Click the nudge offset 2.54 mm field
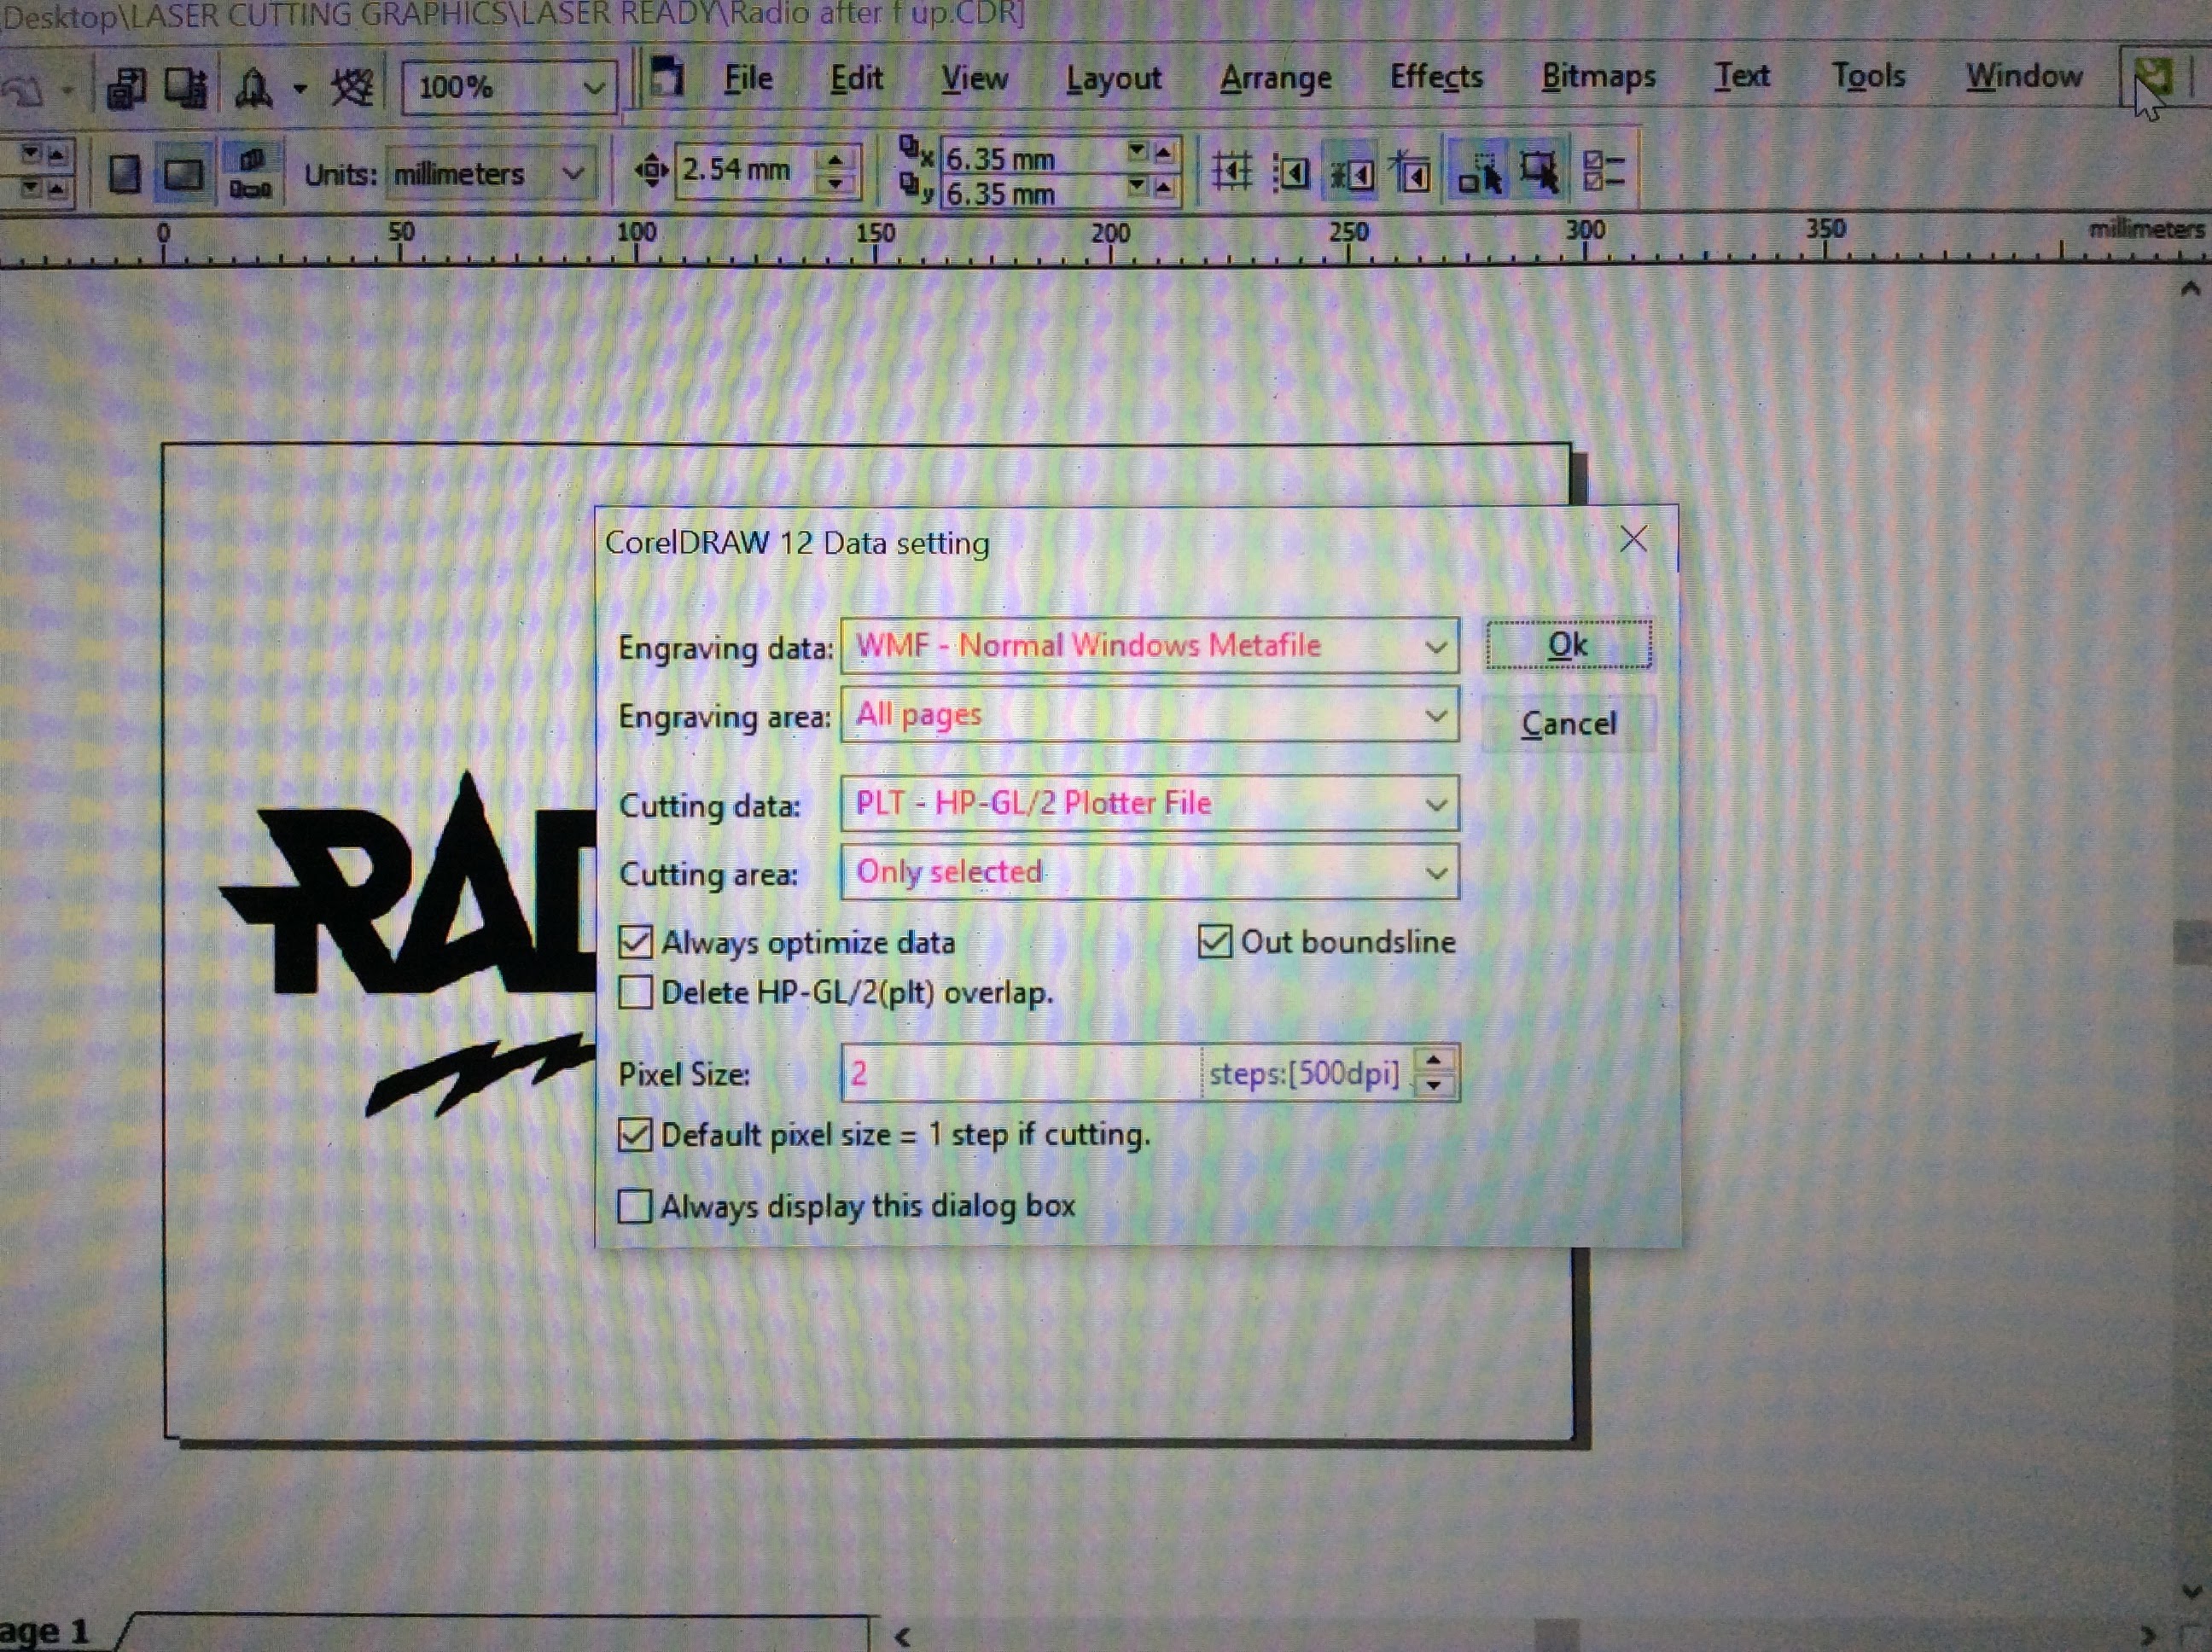 [x=746, y=170]
